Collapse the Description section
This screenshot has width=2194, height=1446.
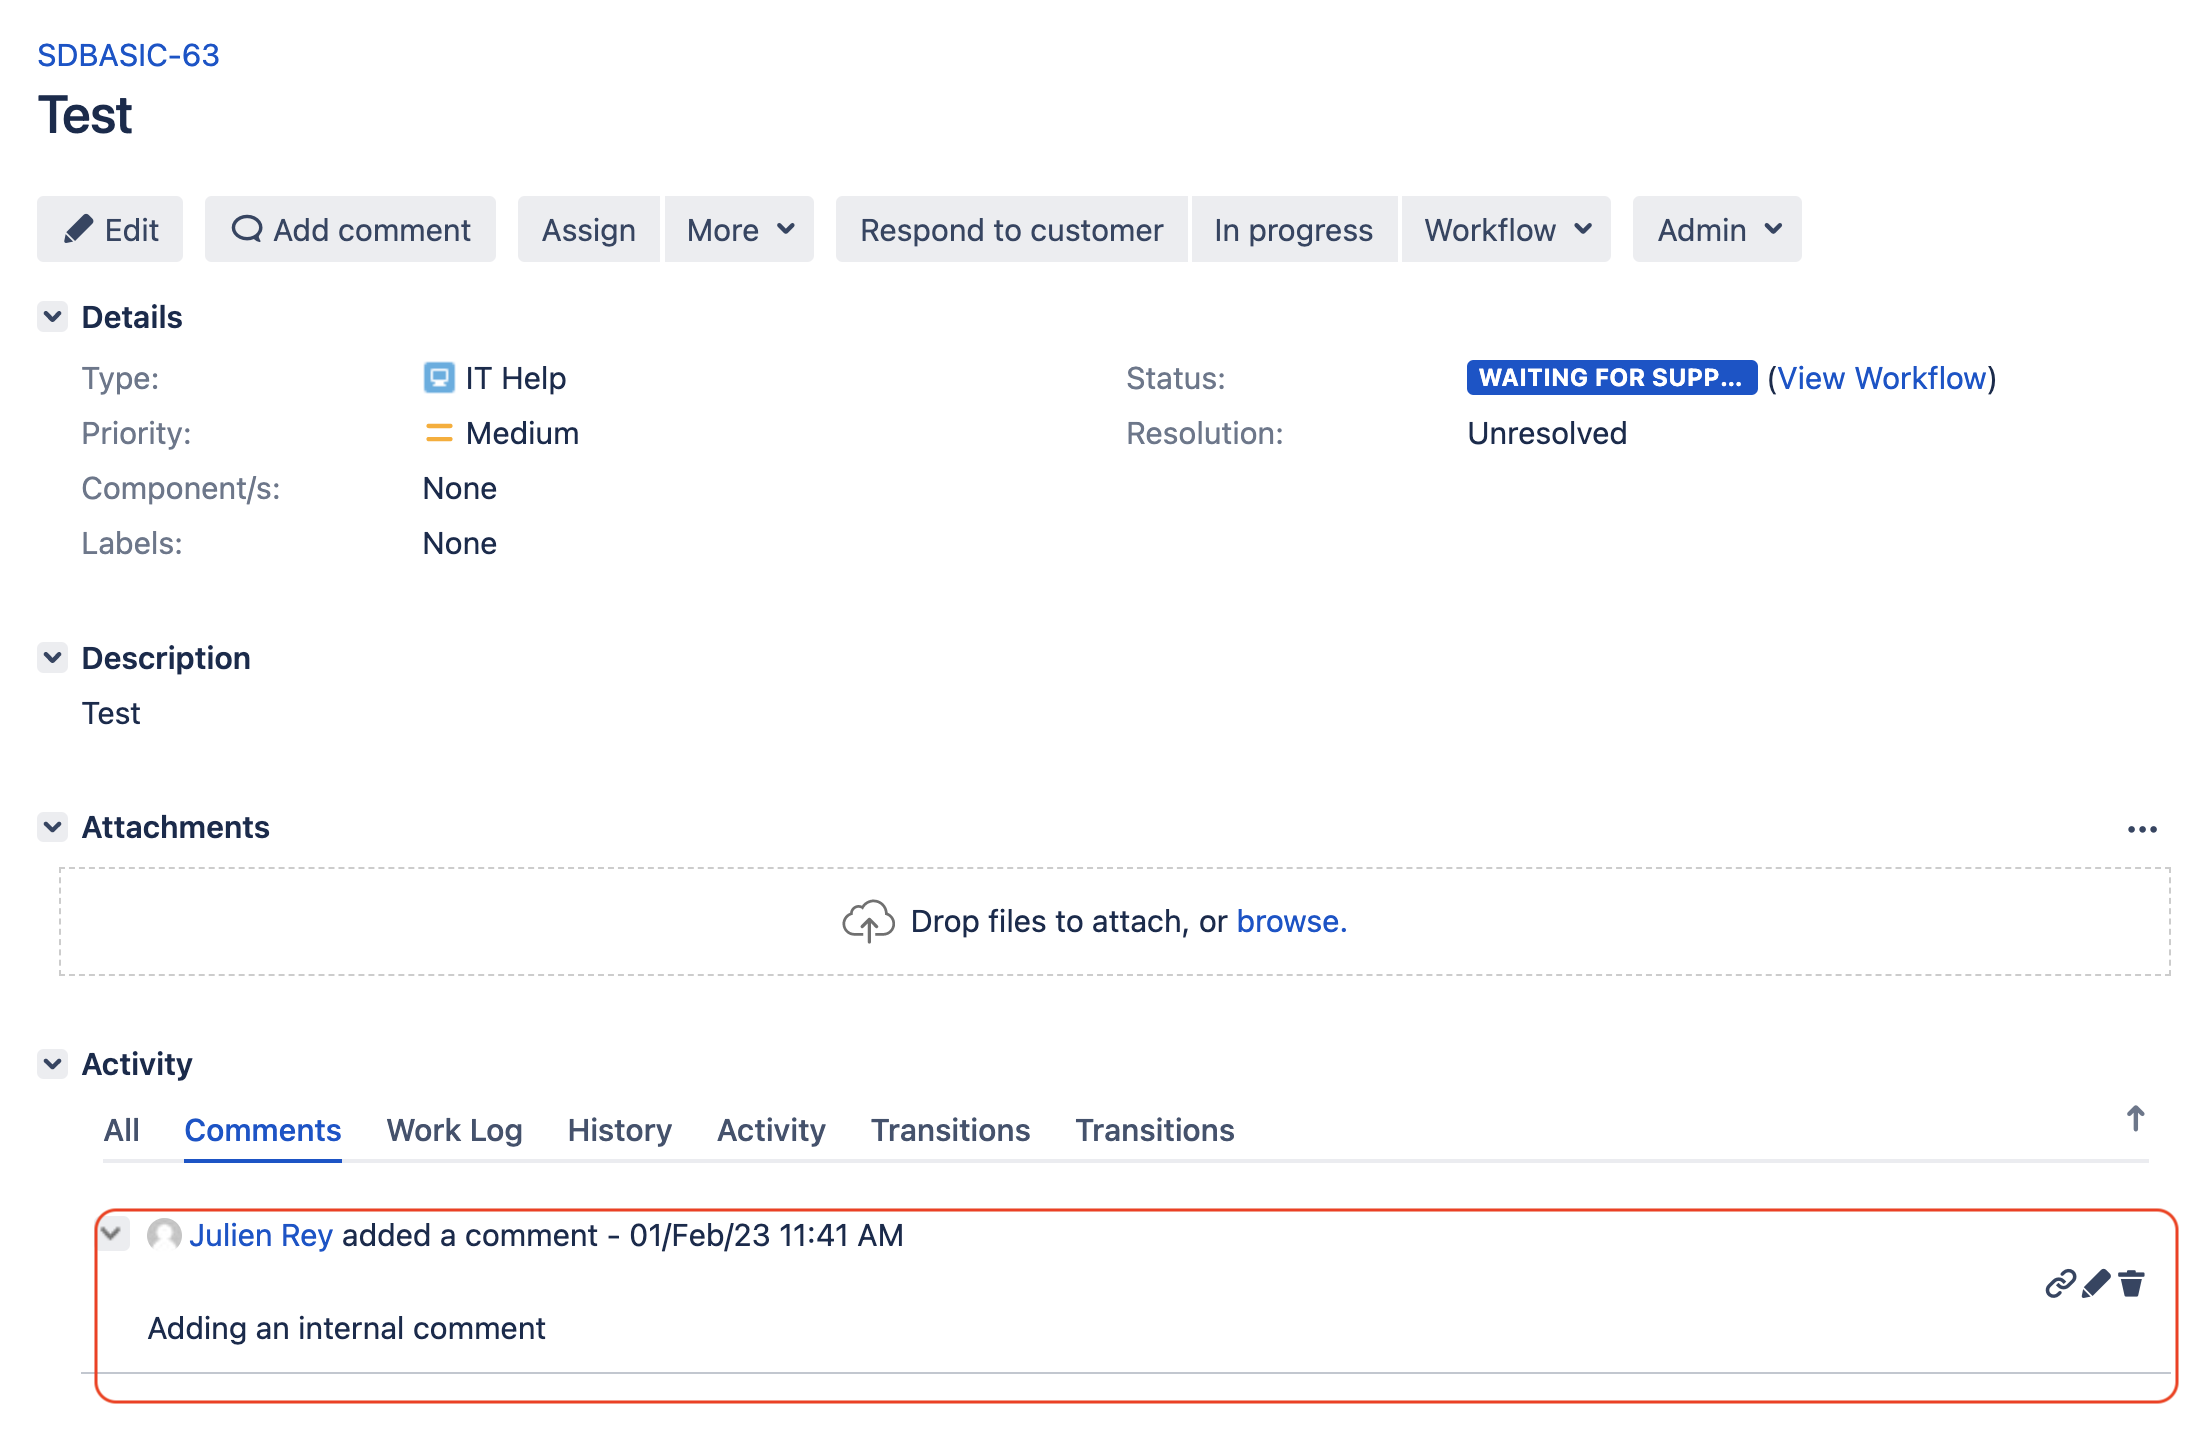point(53,658)
